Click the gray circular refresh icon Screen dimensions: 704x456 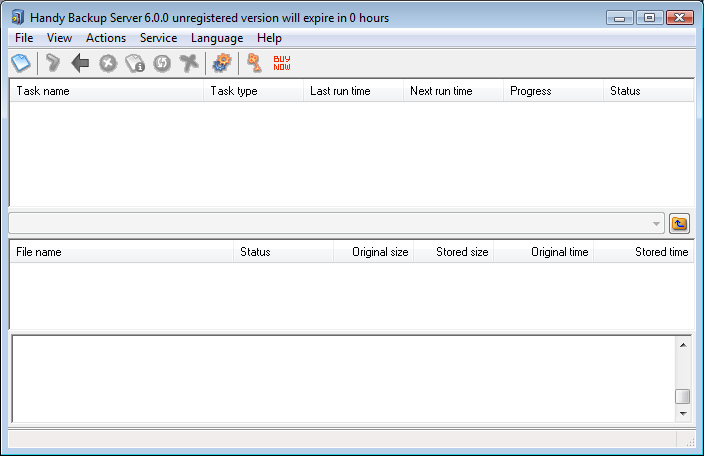162,63
